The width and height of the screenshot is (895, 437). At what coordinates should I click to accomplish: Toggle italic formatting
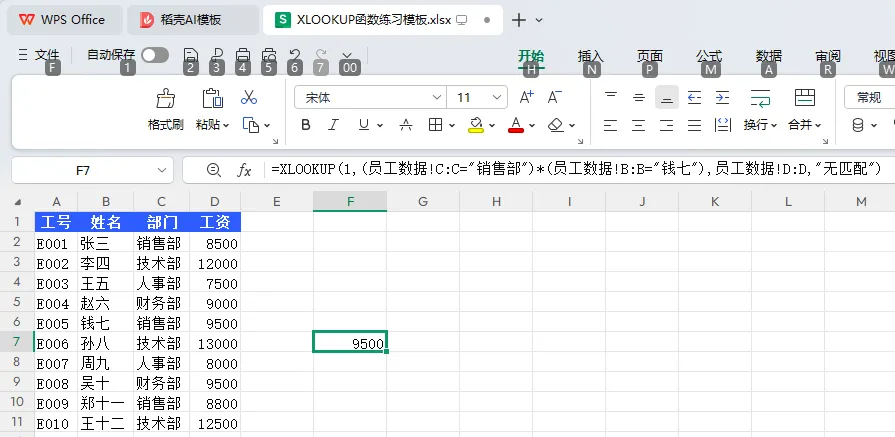(x=334, y=125)
